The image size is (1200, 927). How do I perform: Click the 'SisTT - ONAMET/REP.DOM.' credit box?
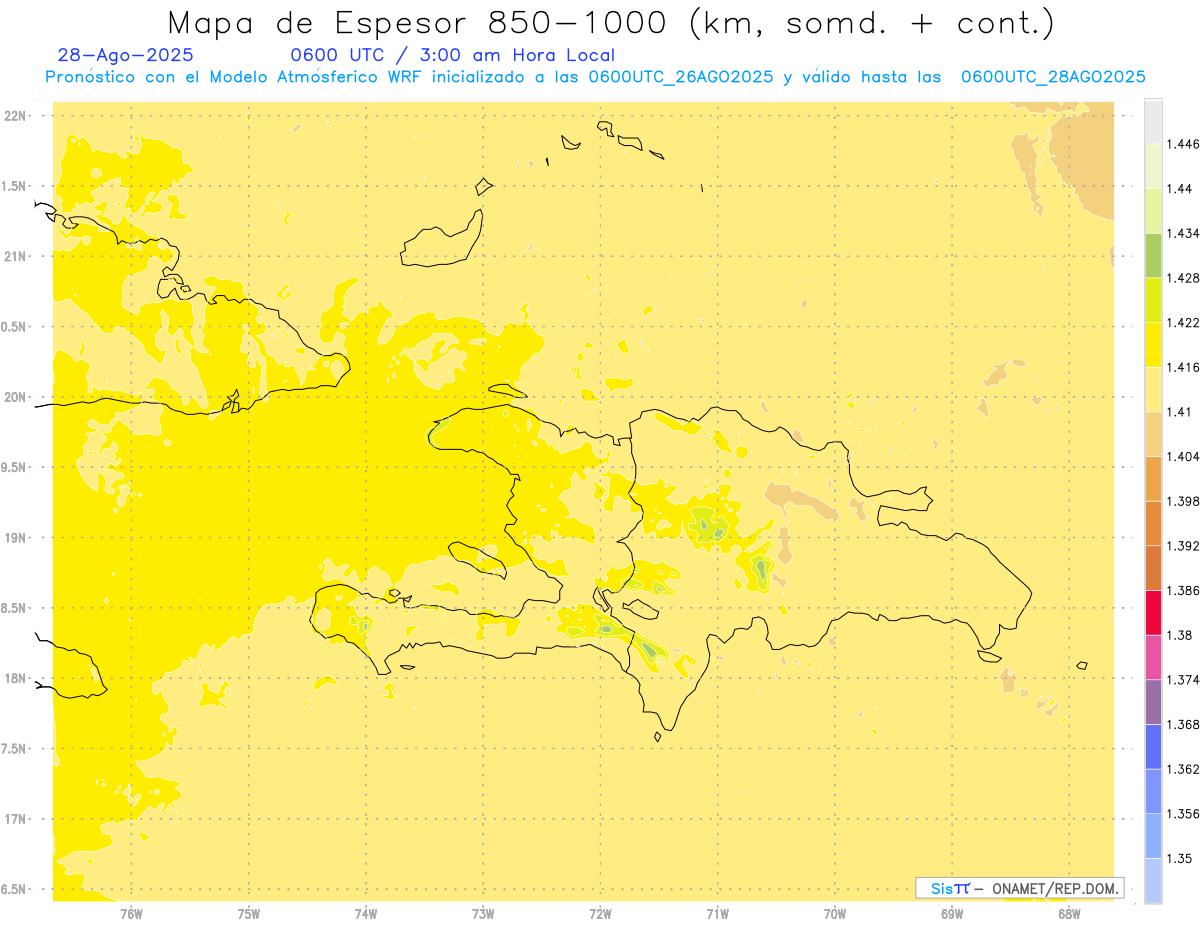[1020, 888]
